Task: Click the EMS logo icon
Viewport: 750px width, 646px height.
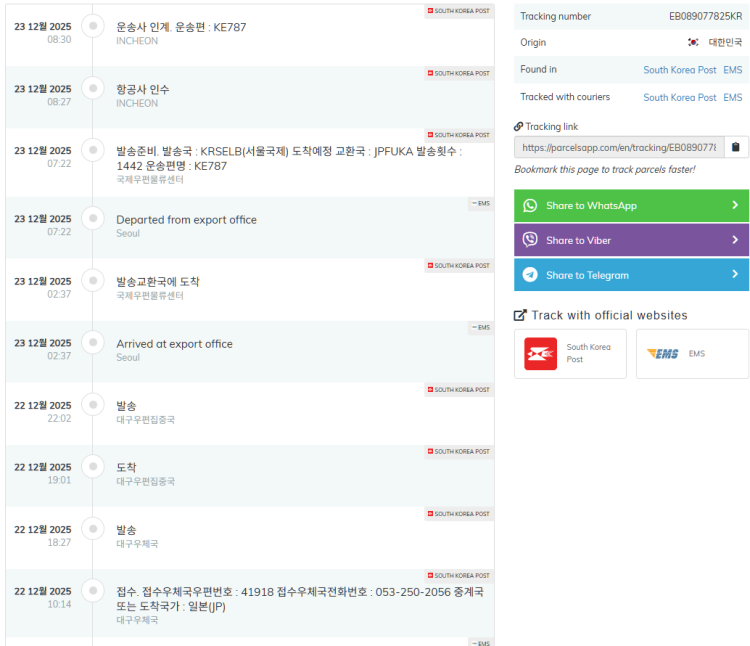Action: pos(662,354)
